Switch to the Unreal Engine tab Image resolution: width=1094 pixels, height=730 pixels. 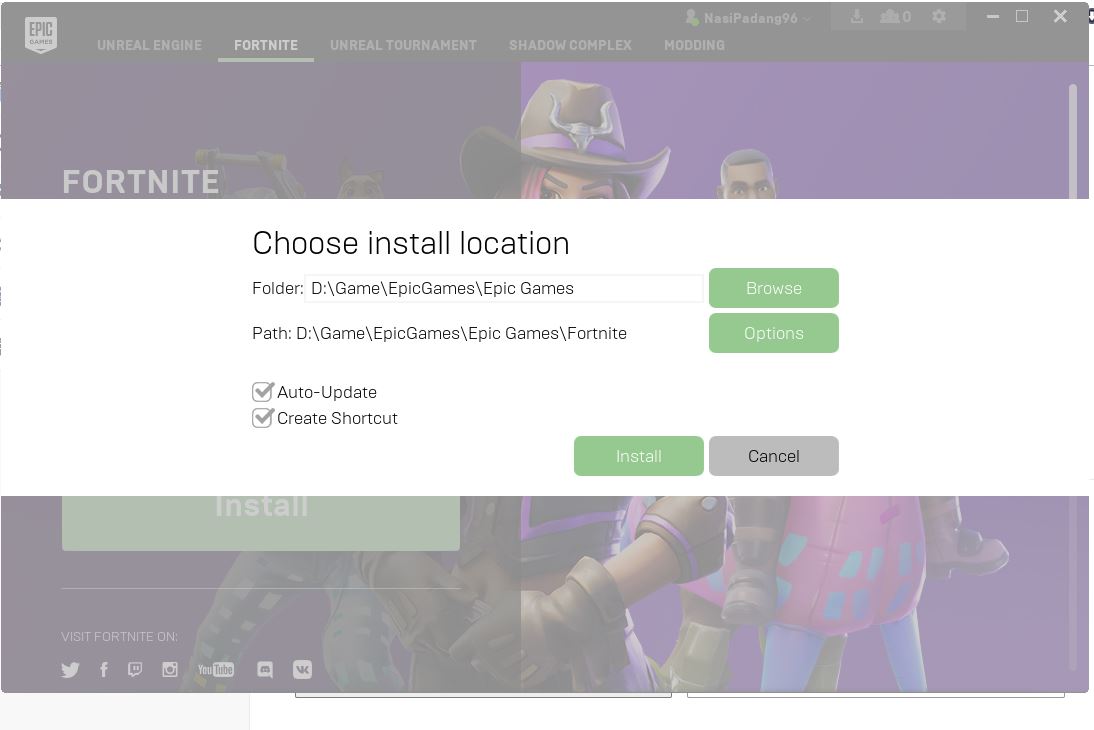pyautogui.click(x=149, y=45)
